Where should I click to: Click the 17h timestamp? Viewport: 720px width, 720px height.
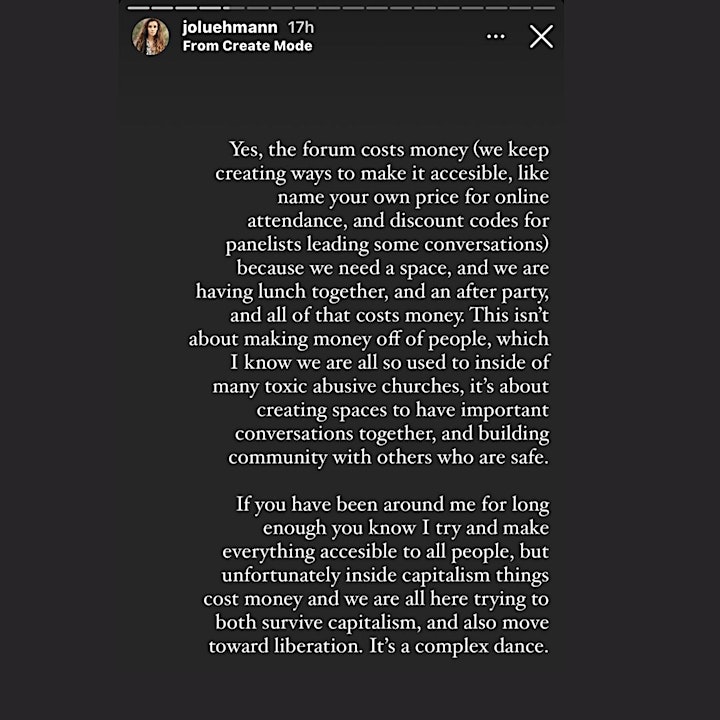[301, 28]
